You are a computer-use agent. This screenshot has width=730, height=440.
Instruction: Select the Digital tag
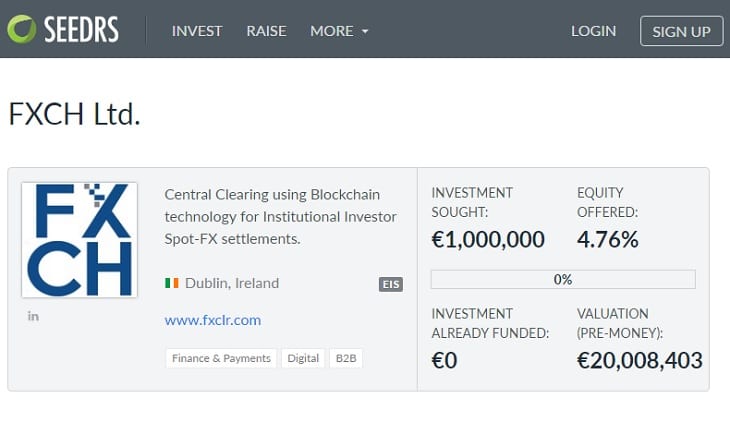(303, 358)
